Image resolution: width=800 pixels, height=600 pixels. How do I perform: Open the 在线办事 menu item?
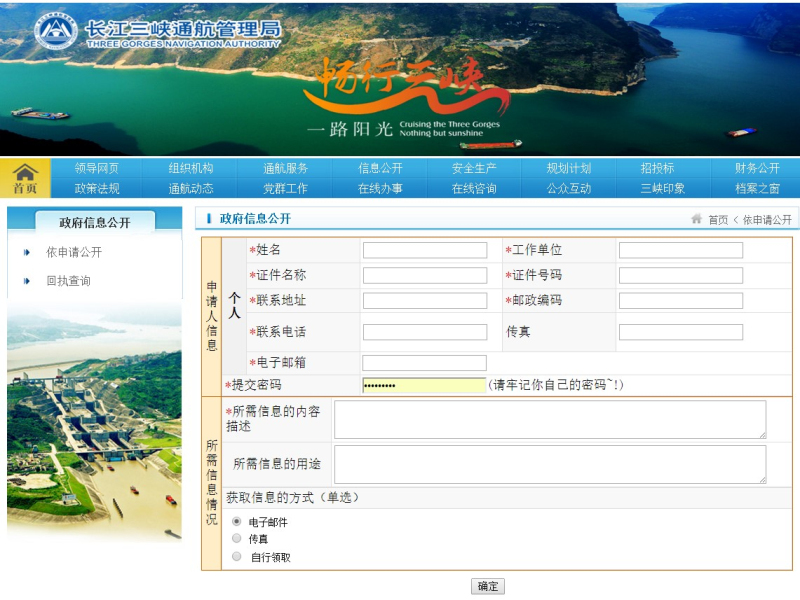pos(380,188)
